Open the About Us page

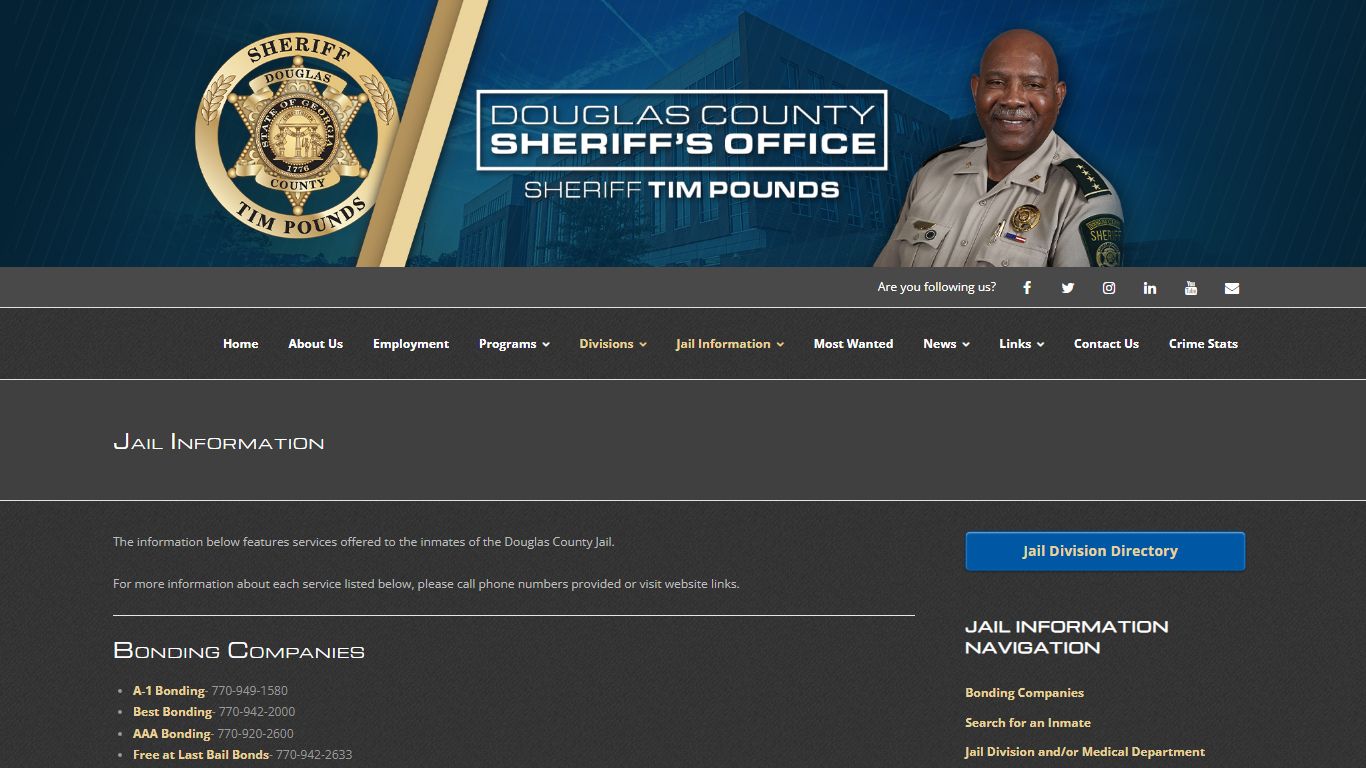tap(315, 344)
